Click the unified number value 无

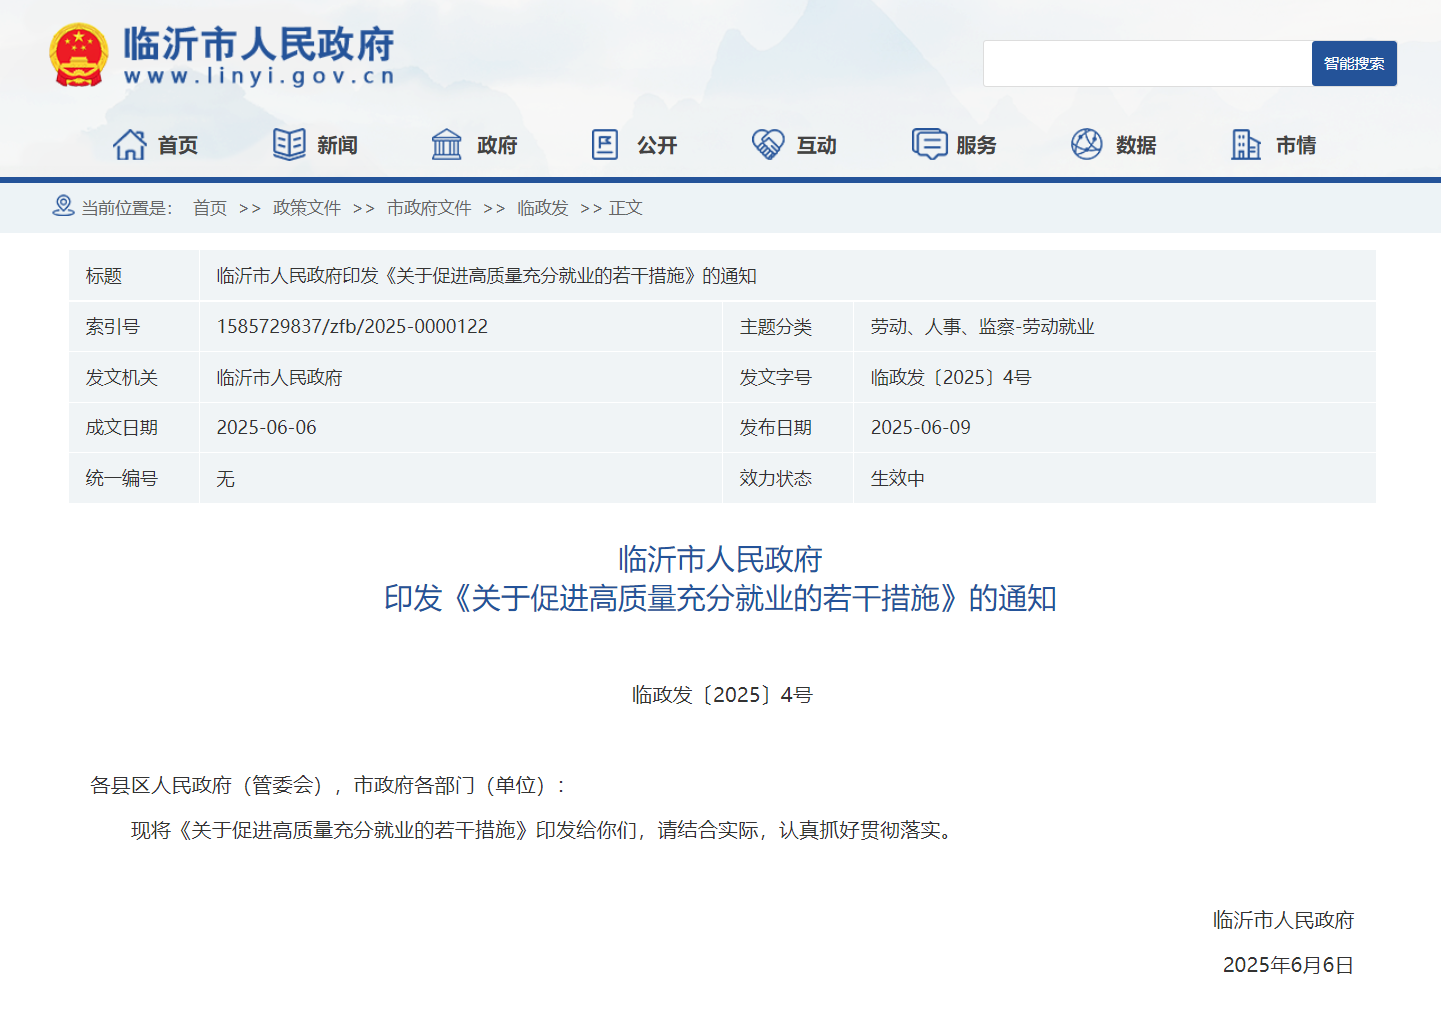pos(225,478)
